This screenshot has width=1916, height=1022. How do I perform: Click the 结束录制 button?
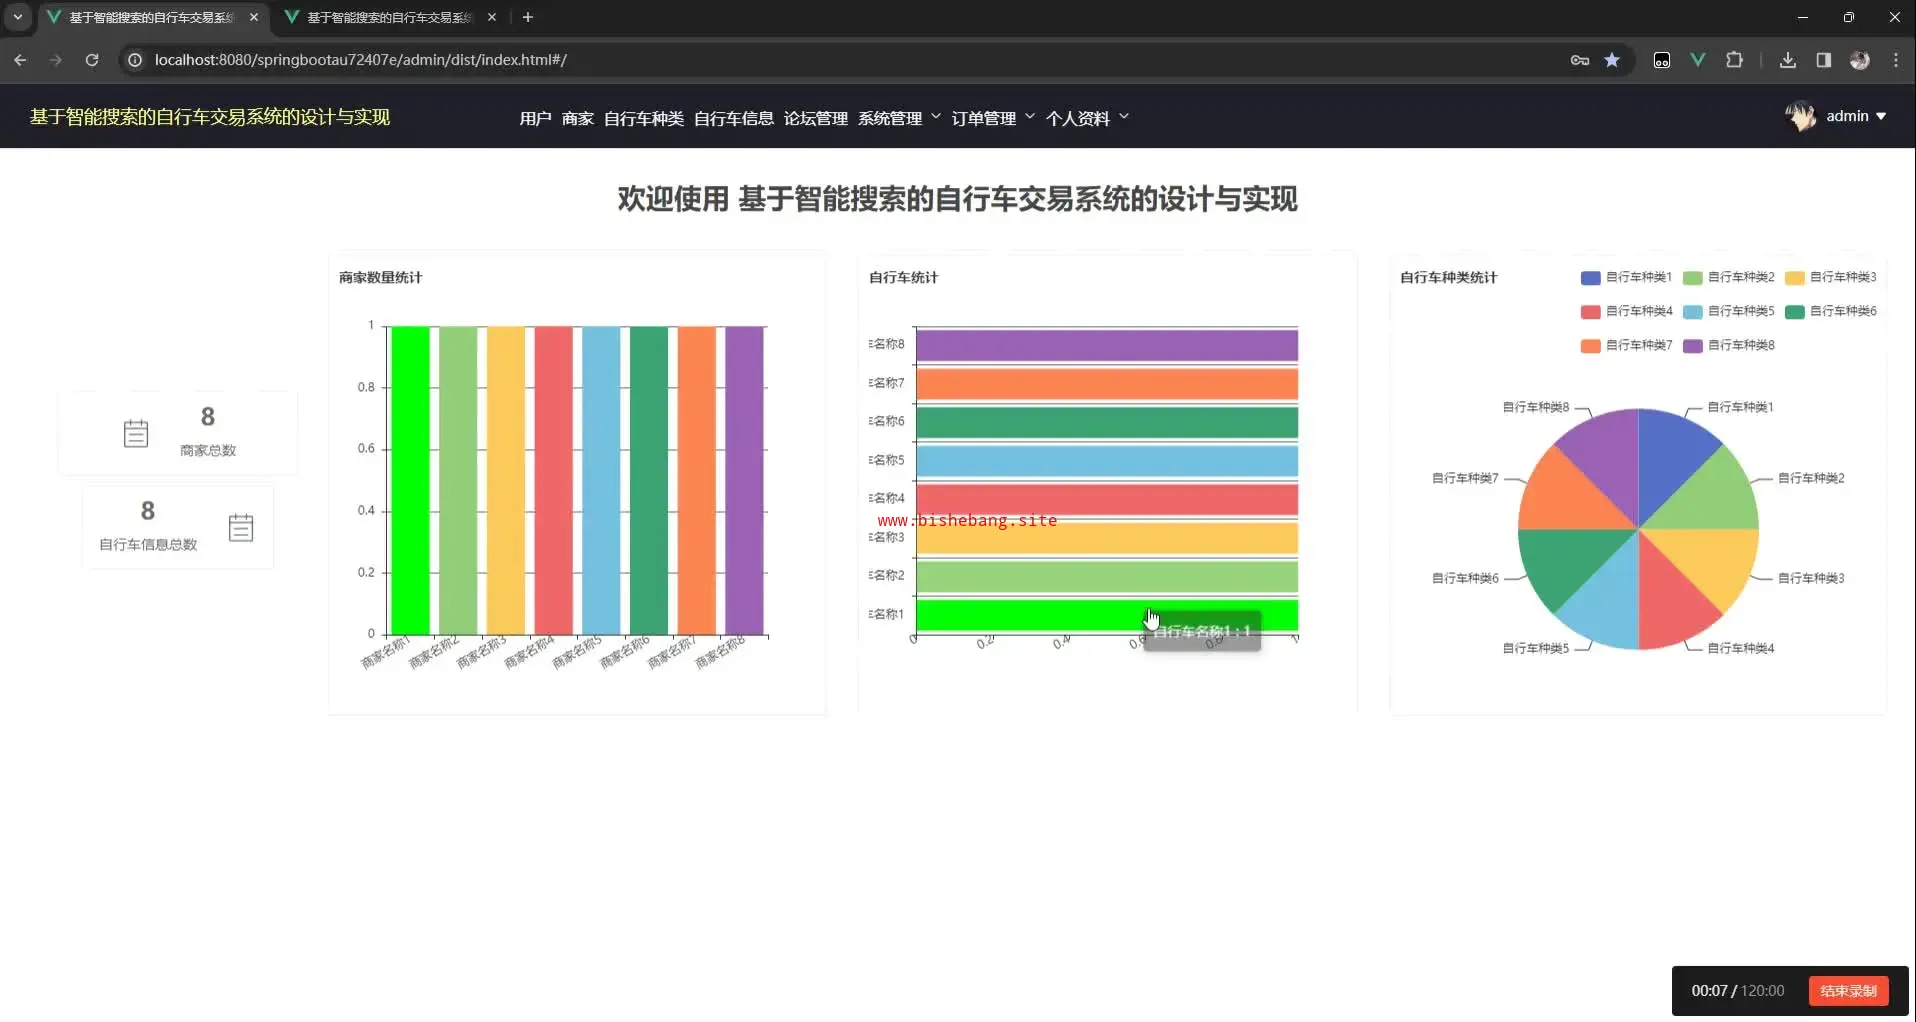point(1848,991)
